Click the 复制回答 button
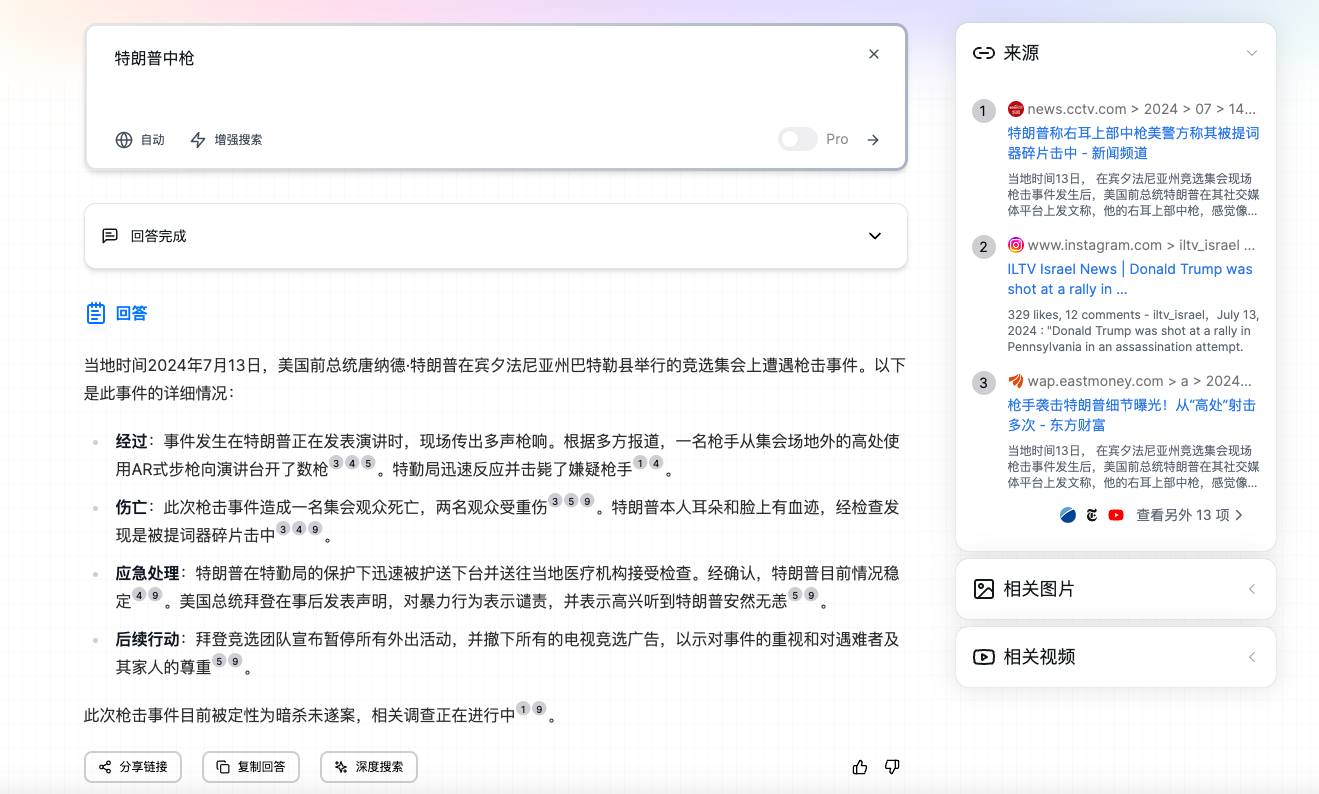The width and height of the screenshot is (1319, 794). click(251, 767)
